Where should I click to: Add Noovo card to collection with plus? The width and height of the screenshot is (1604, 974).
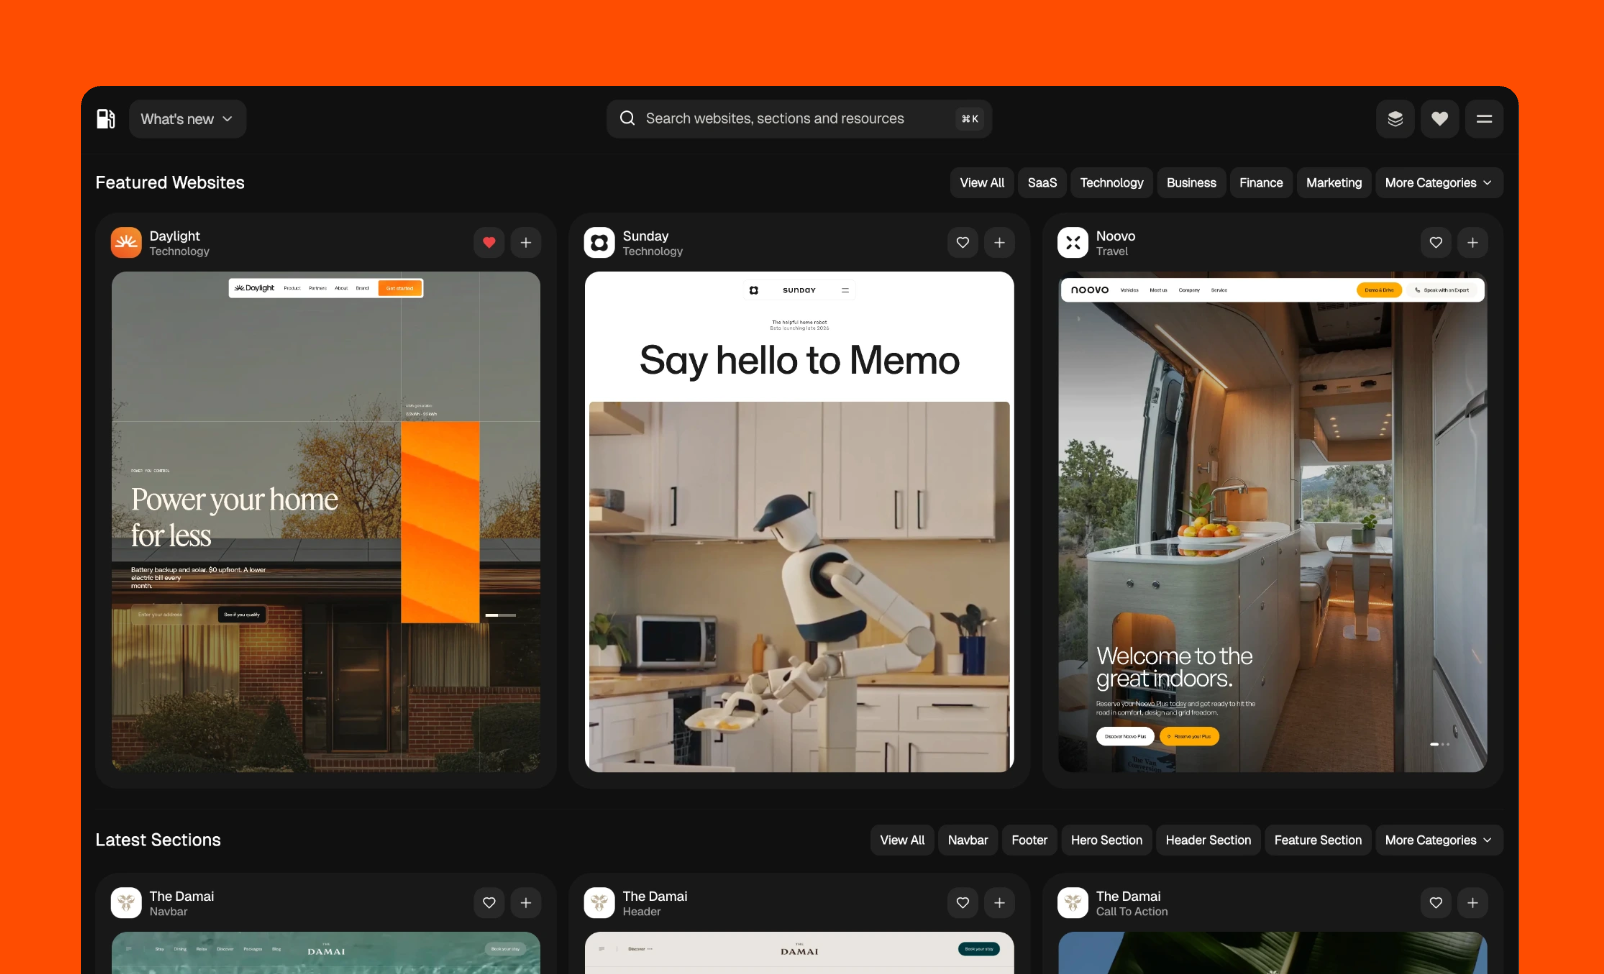[x=1473, y=243]
